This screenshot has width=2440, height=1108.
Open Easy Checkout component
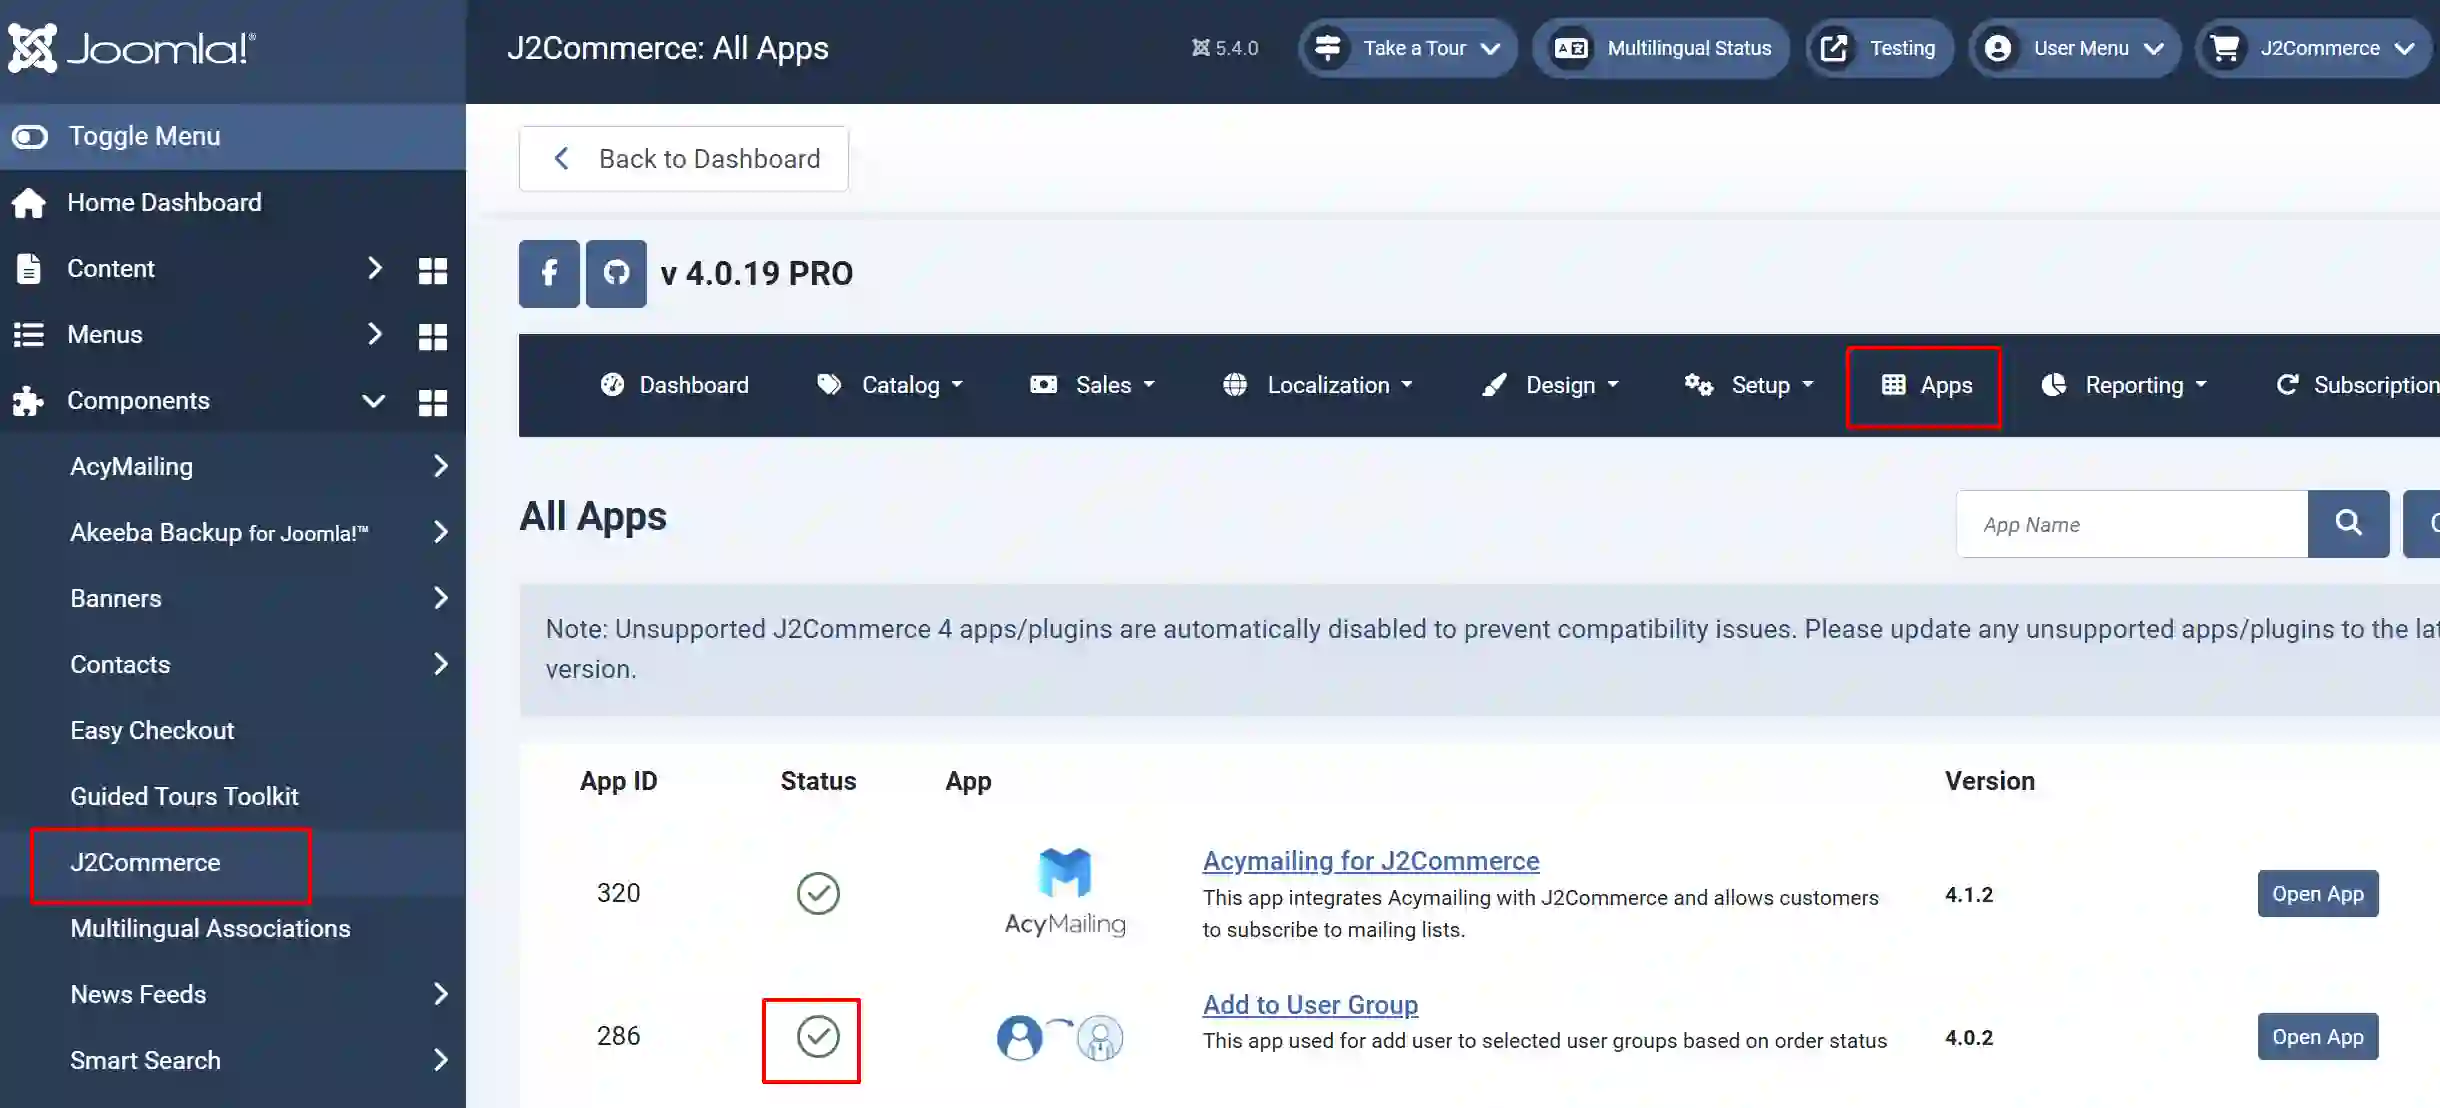152,730
